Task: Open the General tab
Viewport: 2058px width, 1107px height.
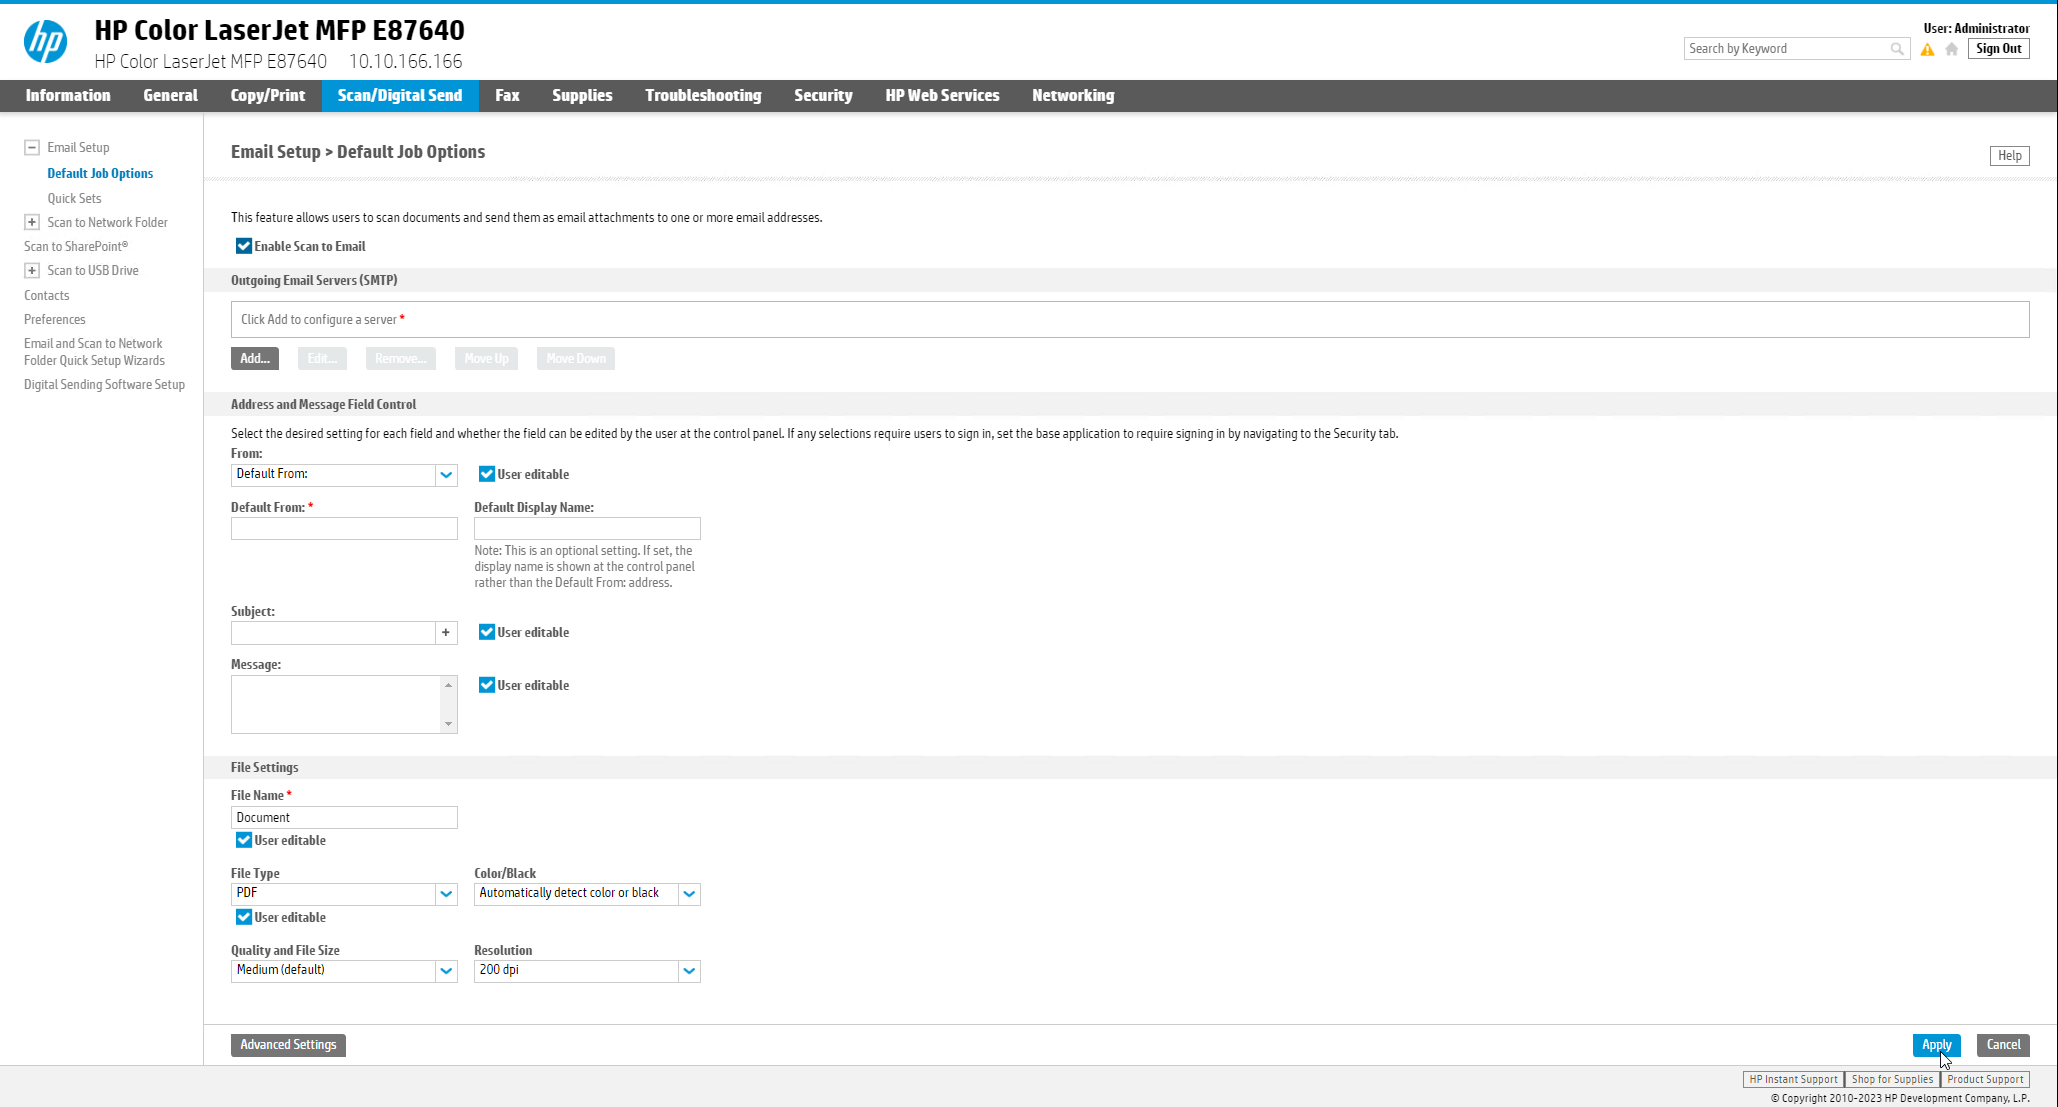Action: 170,96
